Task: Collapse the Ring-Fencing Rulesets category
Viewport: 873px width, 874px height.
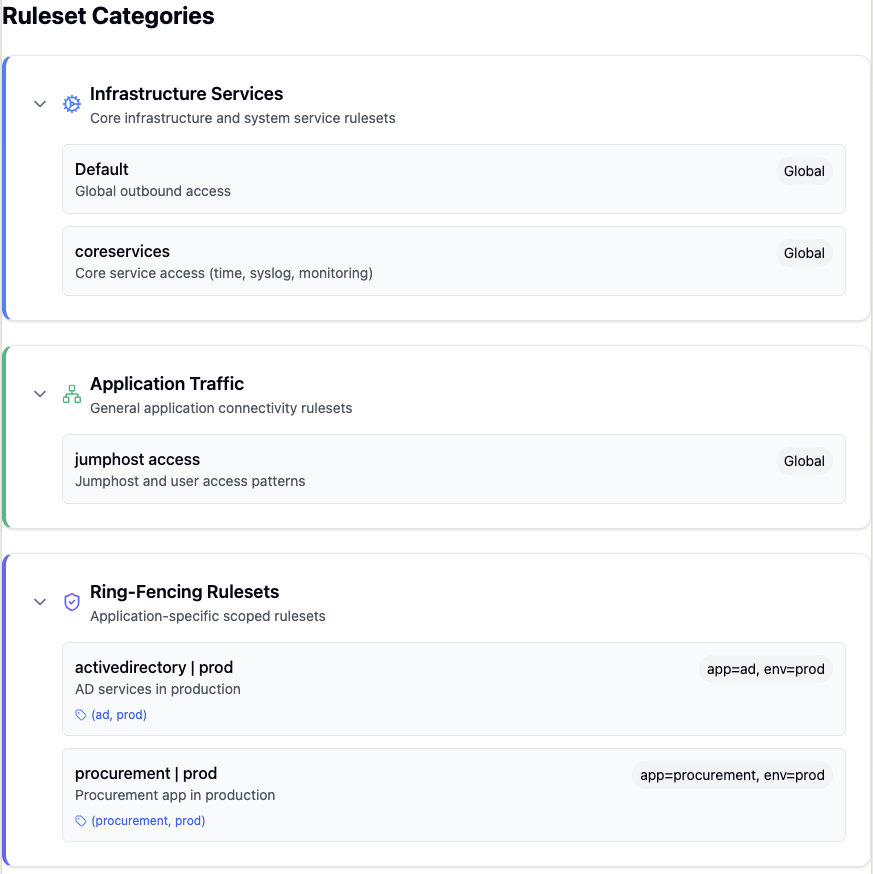Action: pyautogui.click(x=40, y=602)
